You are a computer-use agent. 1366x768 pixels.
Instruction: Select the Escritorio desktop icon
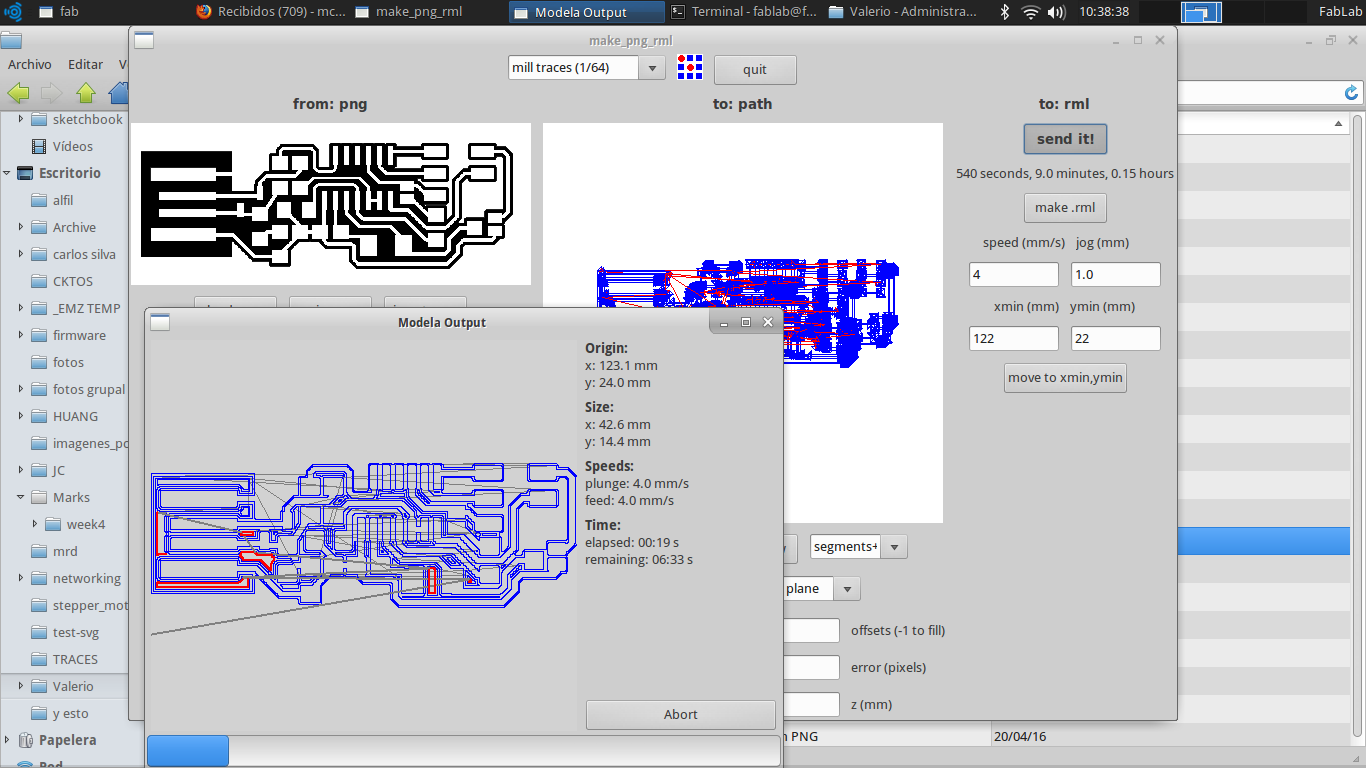(25, 173)
